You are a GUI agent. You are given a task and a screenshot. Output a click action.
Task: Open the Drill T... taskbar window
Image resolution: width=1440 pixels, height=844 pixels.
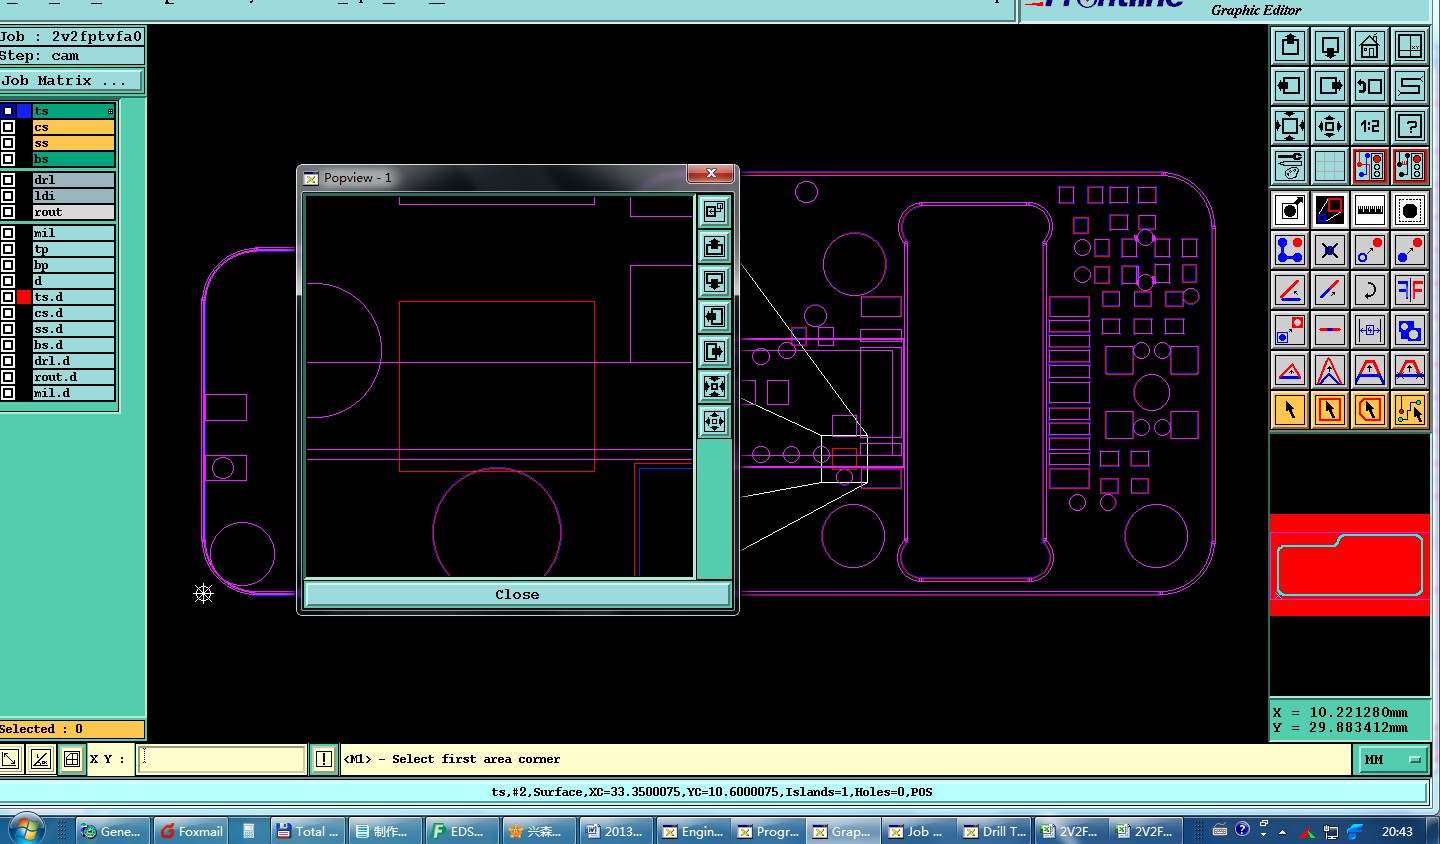pos(994,831)
